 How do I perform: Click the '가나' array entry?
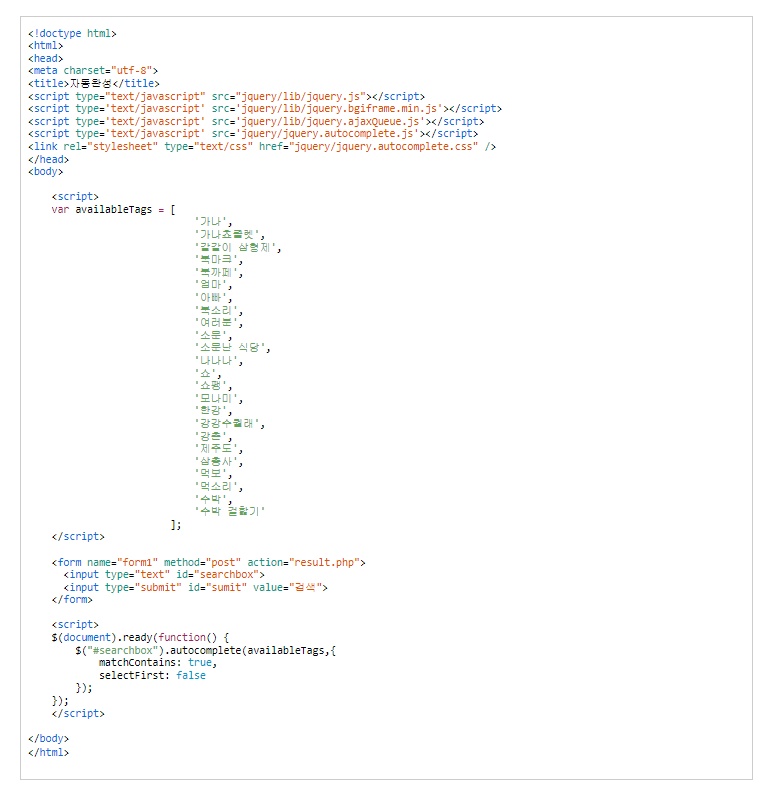(x=213, y=222)
